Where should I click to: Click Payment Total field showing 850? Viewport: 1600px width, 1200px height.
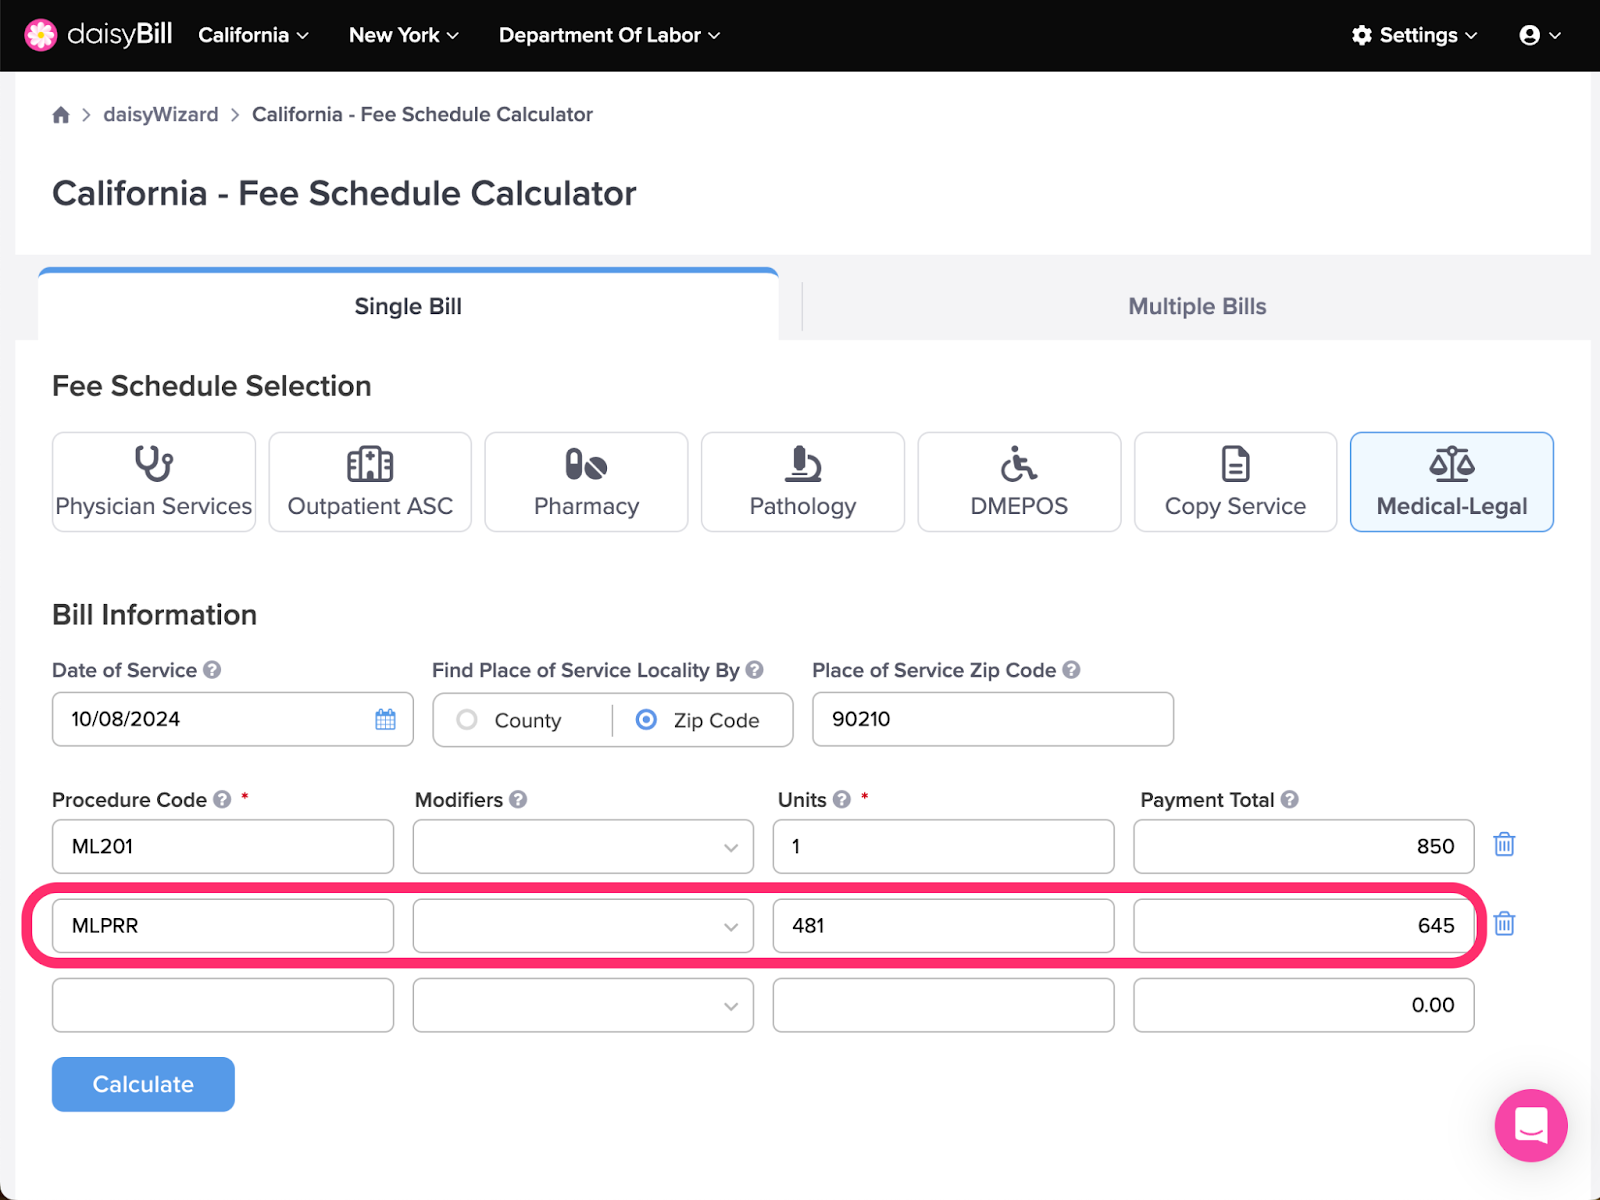[1304, 847]
